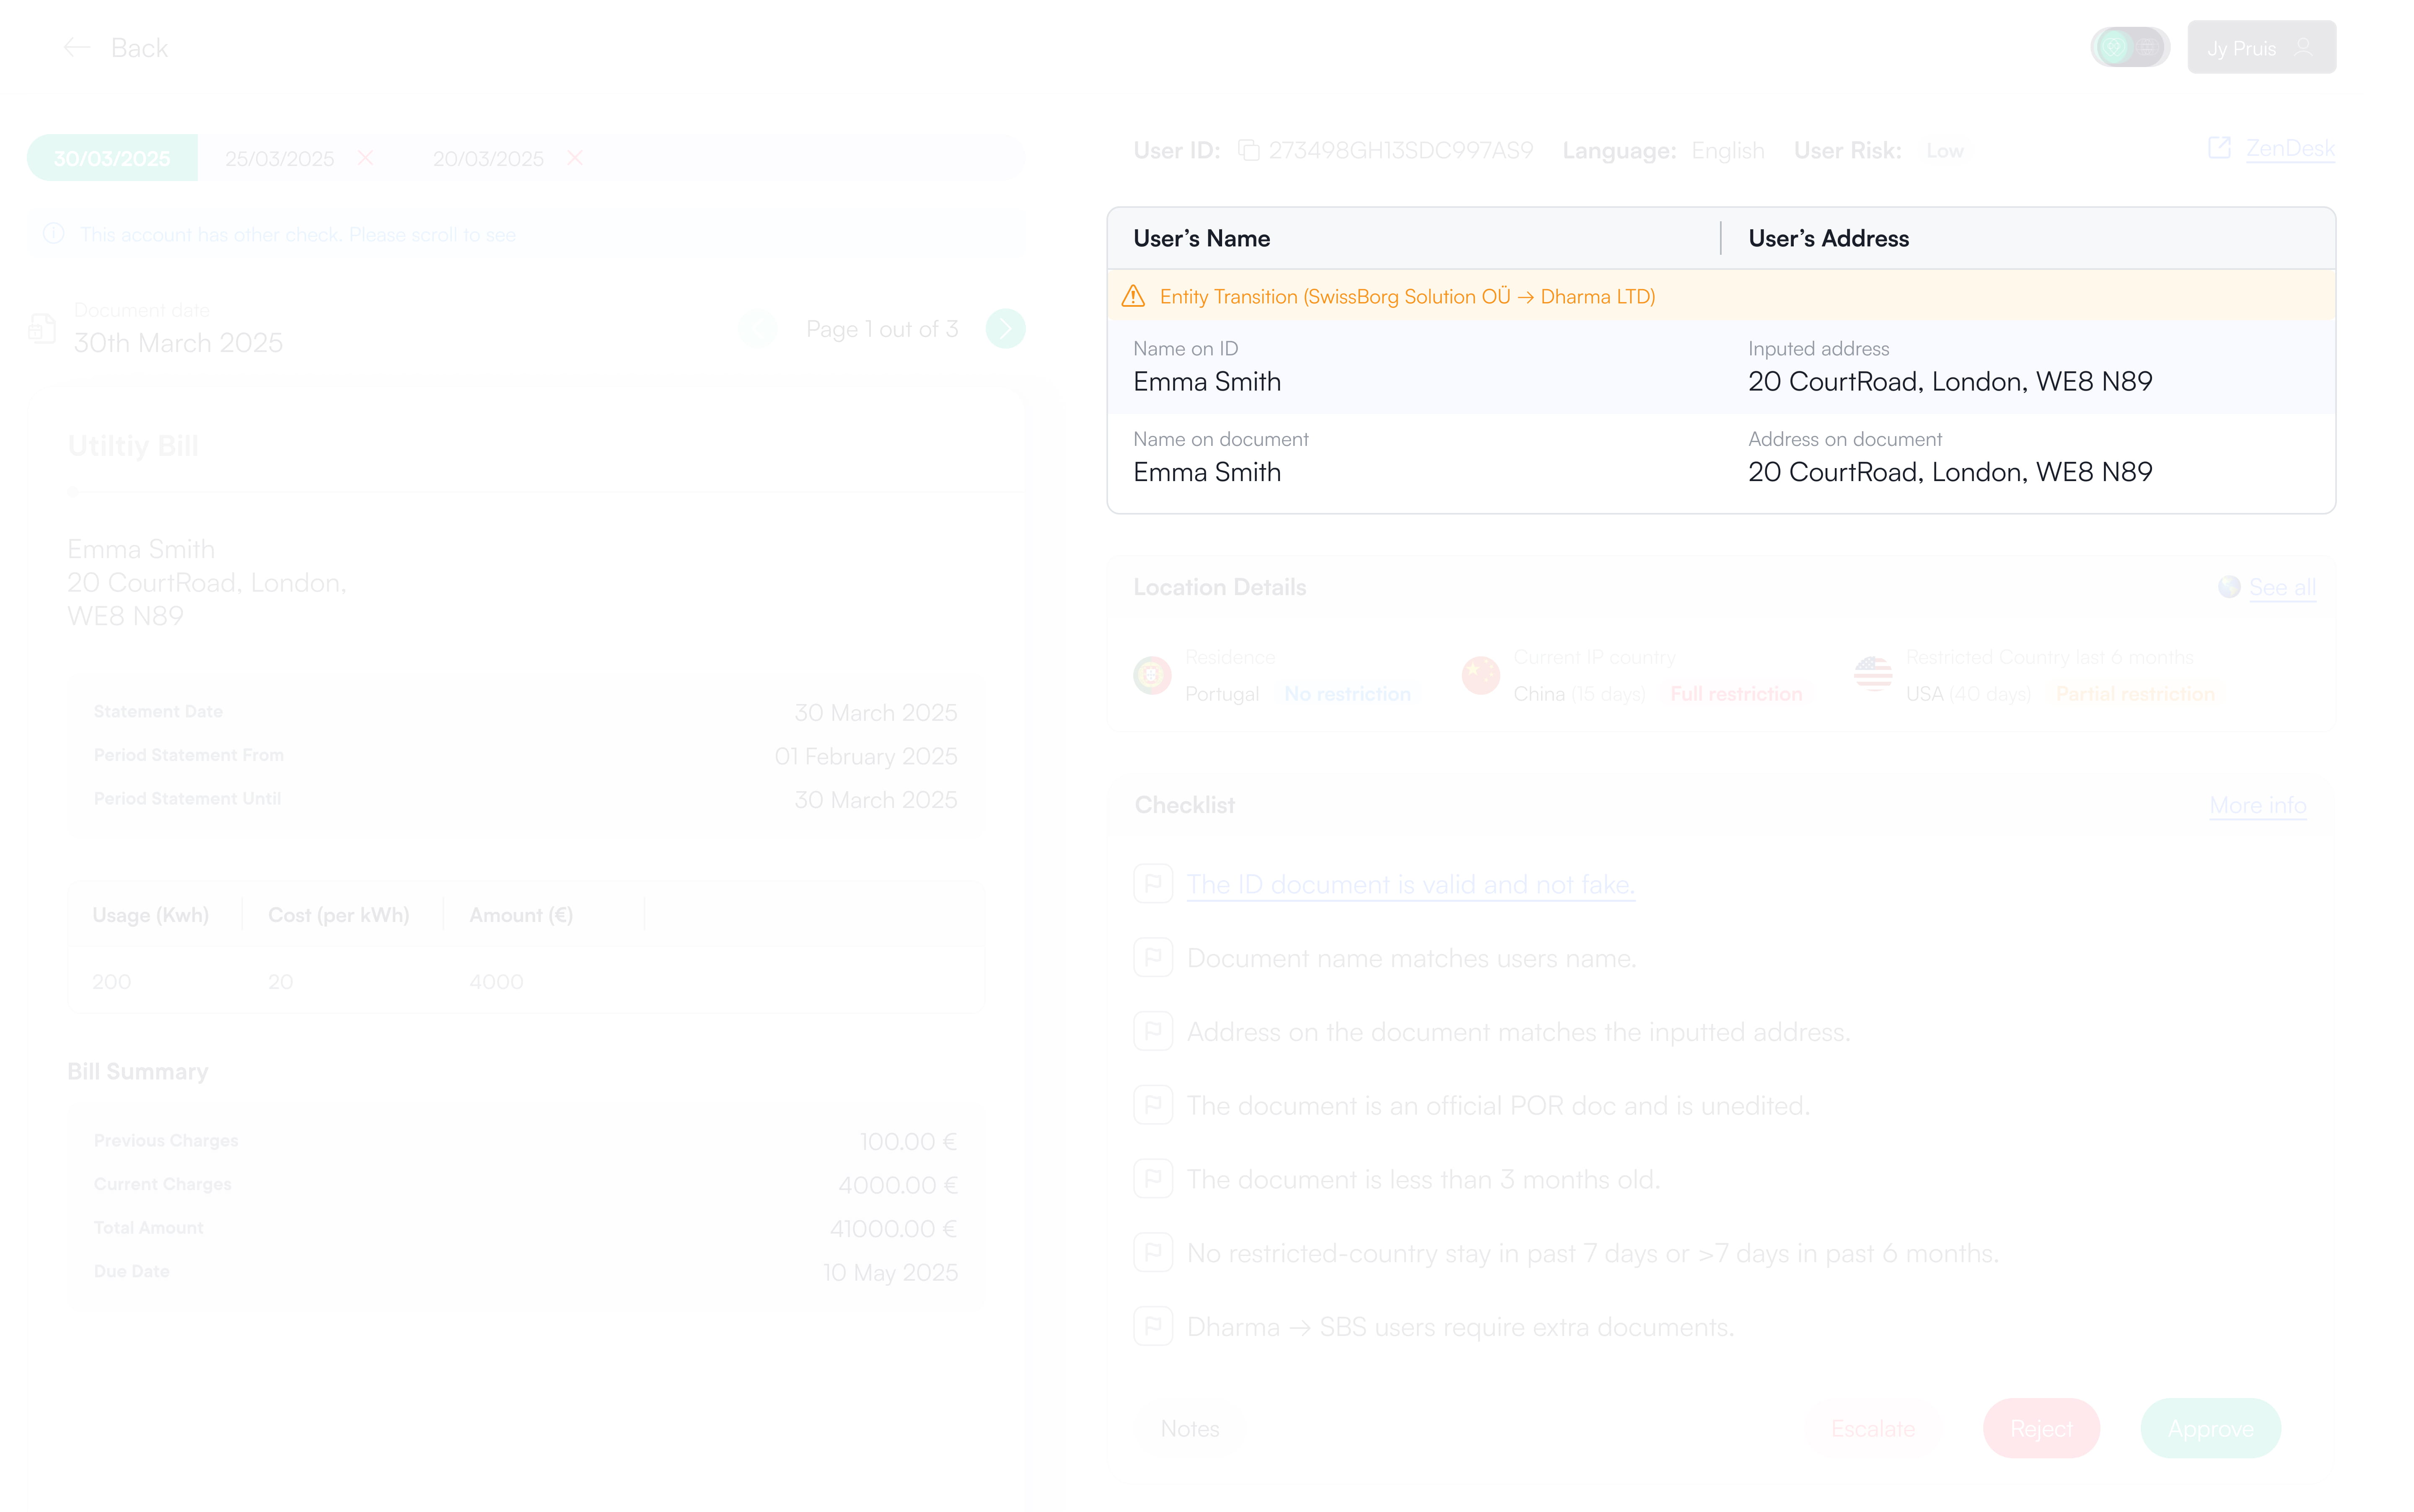Click the Back arrow icon
The image size is (2414, 1512).
pos(77,47)
